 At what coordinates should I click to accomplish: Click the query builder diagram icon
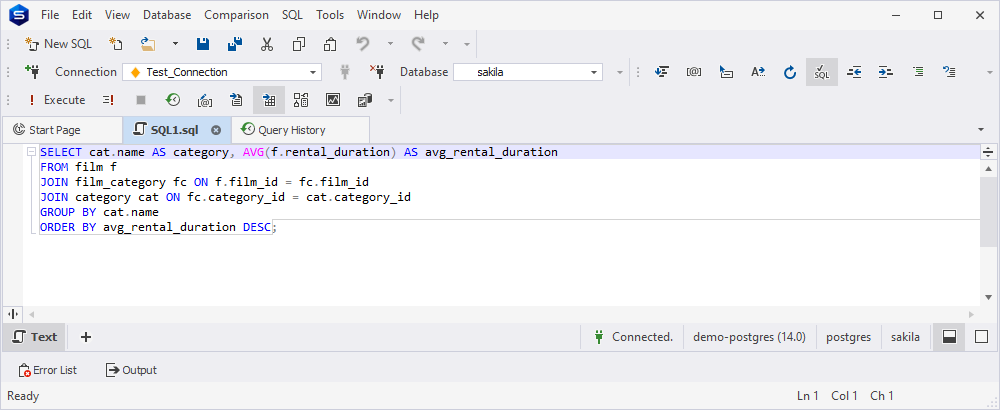pos(301,100)
